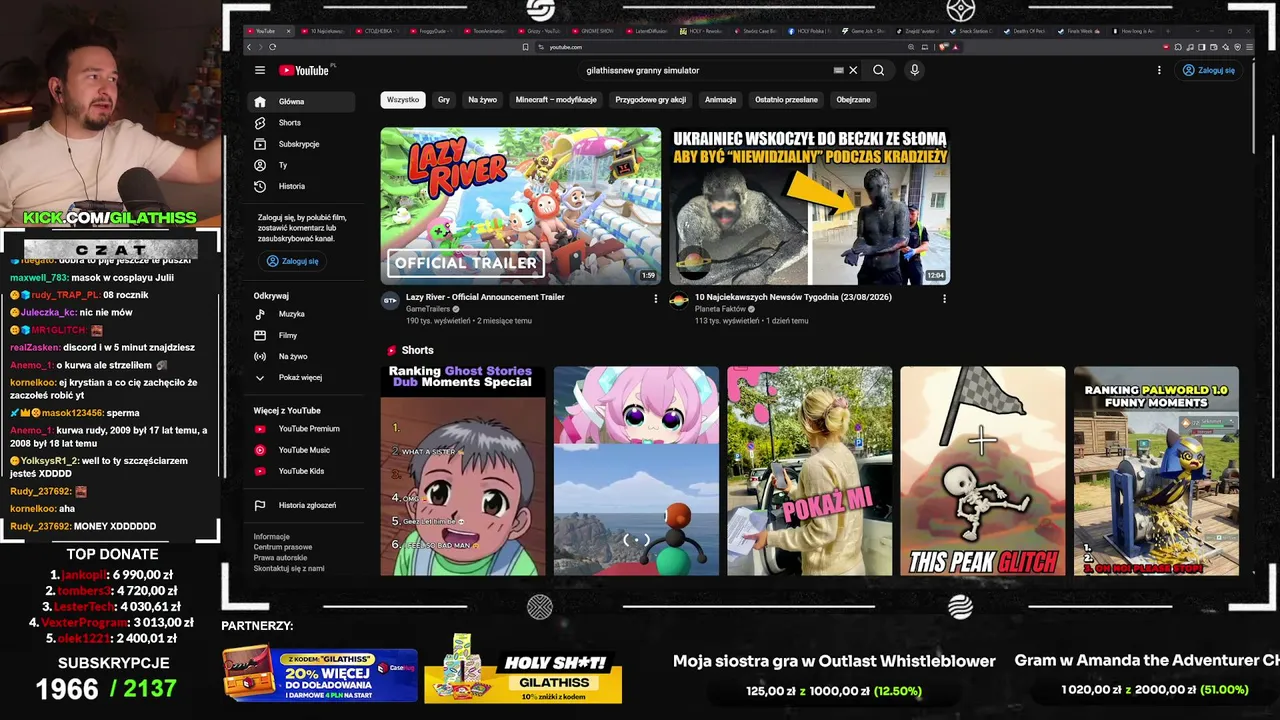Viewport: 1280px width, 720px height.
Task: Click the magnifier search button
Action: (x=878, y=70)
